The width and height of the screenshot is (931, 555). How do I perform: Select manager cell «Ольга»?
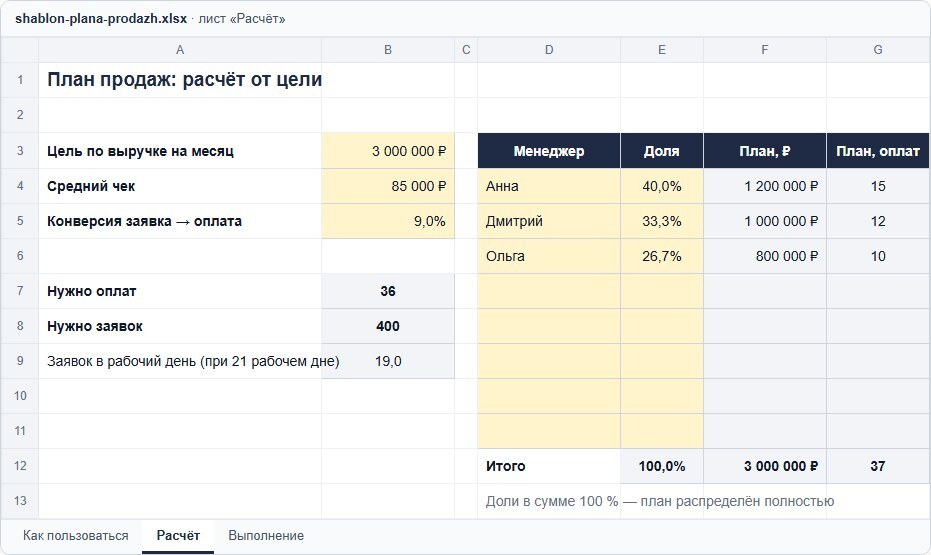549,256
